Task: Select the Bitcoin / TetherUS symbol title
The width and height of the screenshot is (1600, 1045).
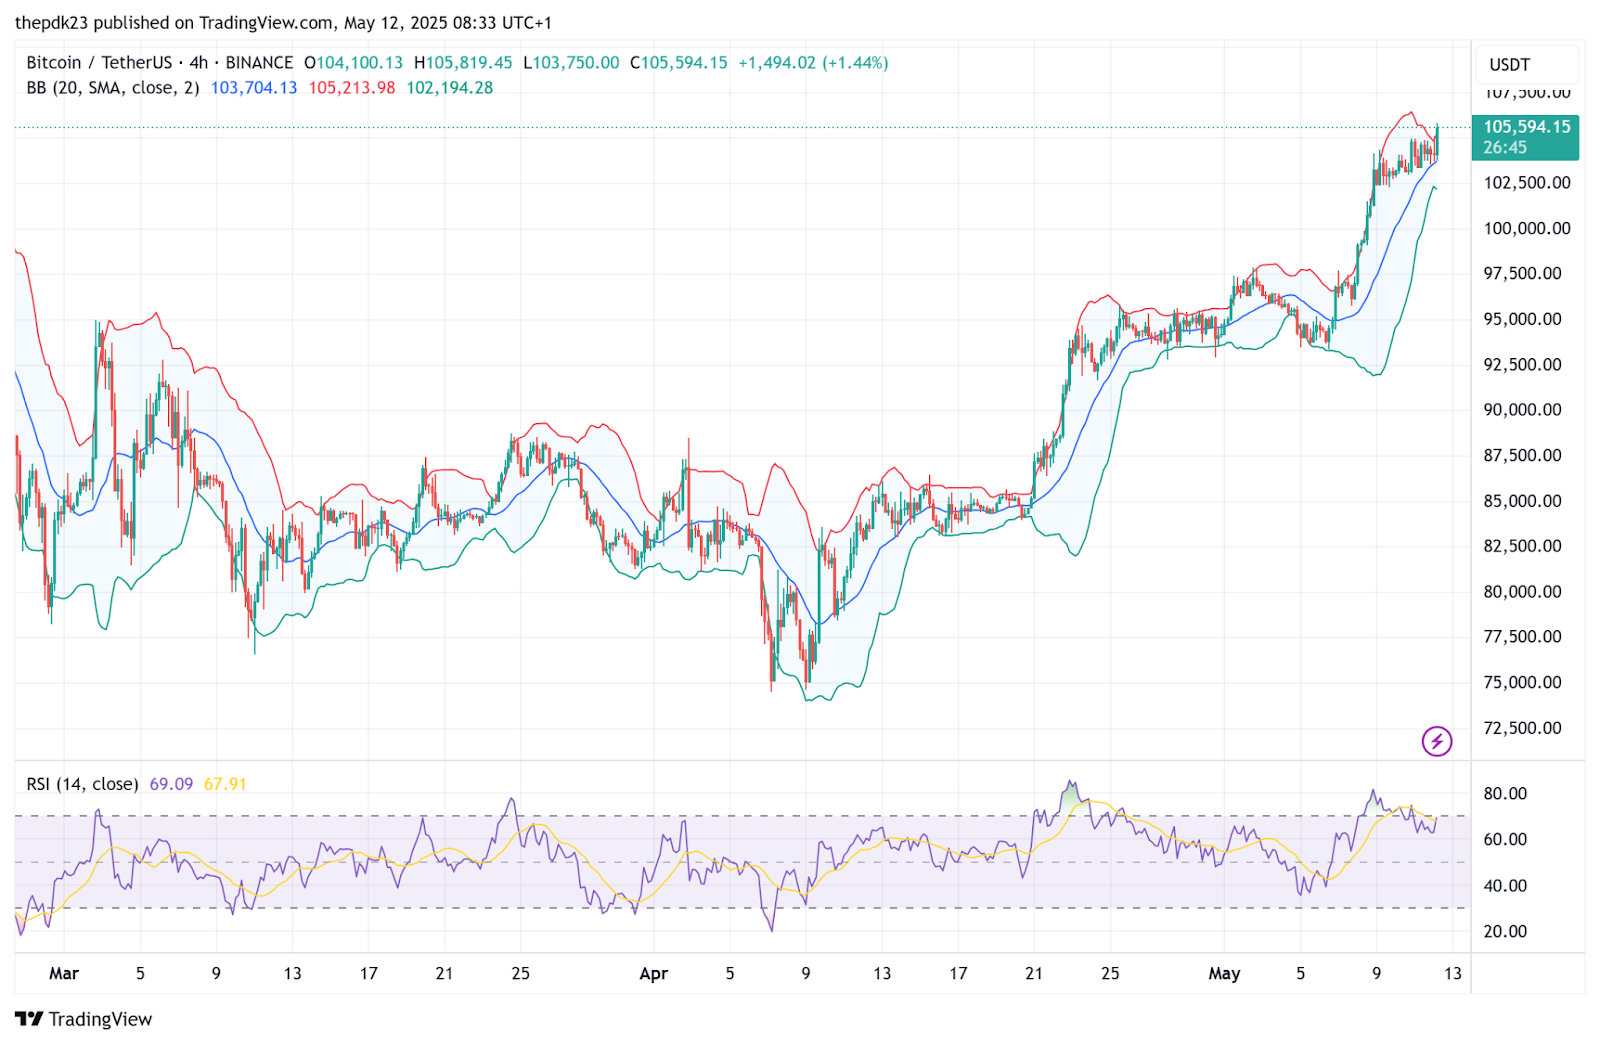Action: [x=99, y=62]
